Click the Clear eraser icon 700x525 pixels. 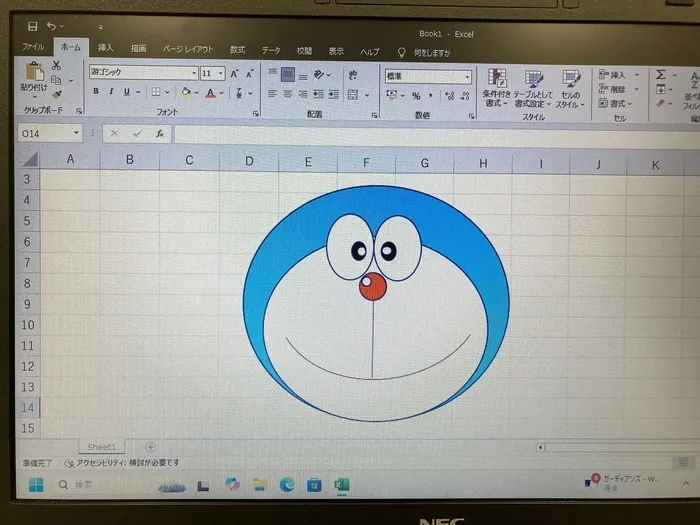click(x=661, y=104)
